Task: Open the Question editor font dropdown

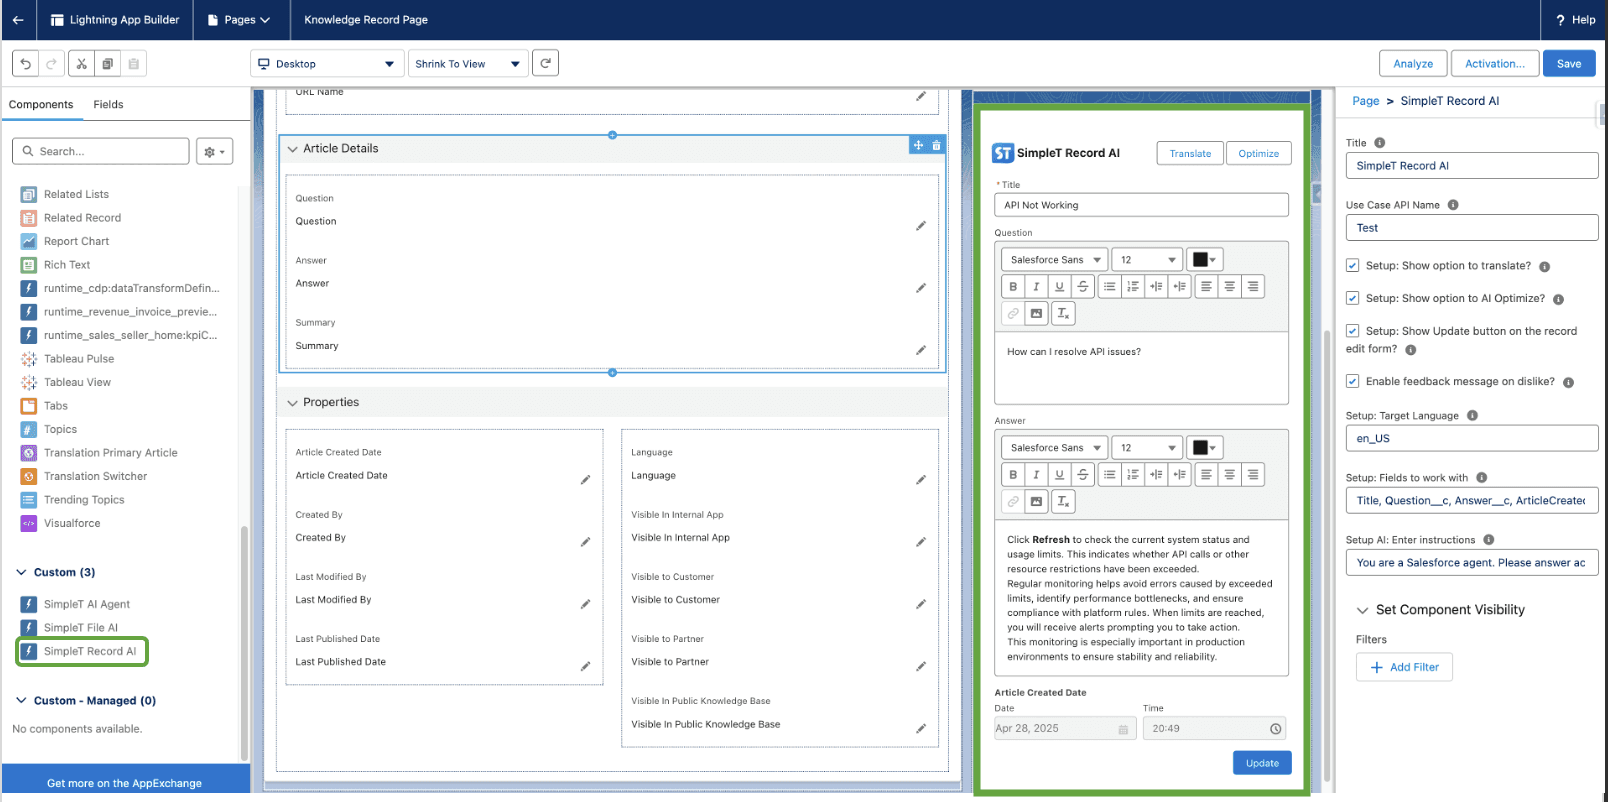Action: coord(1055,260)
